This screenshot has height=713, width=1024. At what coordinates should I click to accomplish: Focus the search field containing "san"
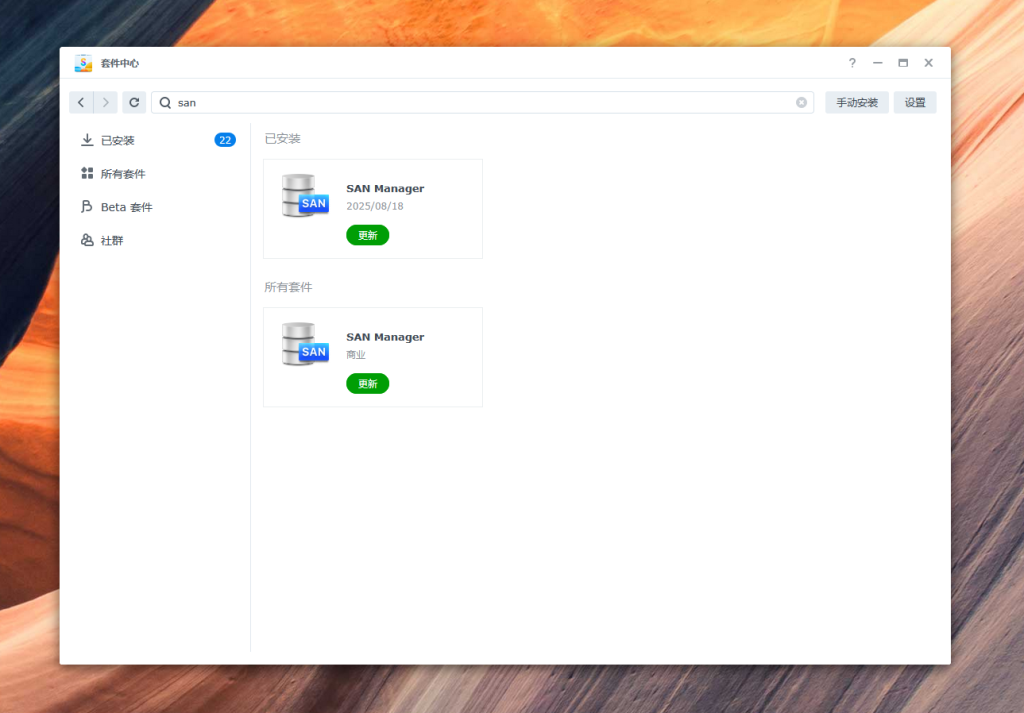(x=480, y=102)
